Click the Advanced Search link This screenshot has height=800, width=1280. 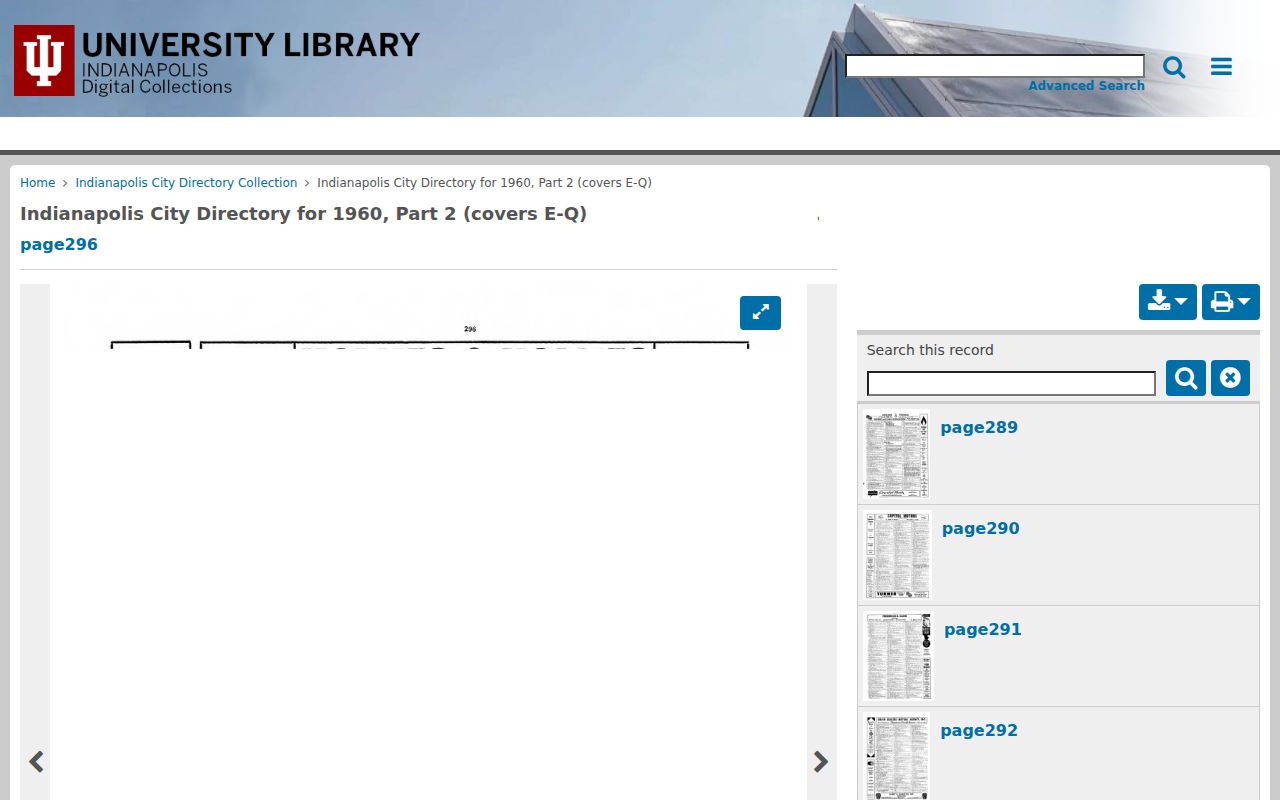pyautogui.click(x=1086, y=86)
